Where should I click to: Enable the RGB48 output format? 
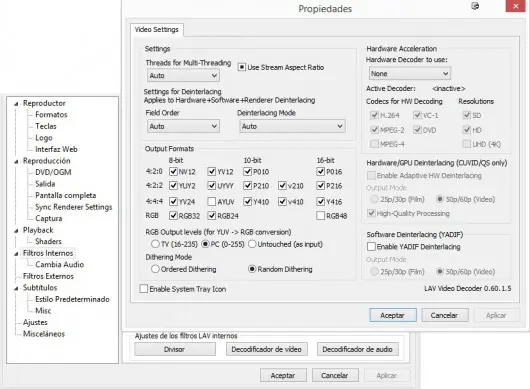click(x=320, y=215)
